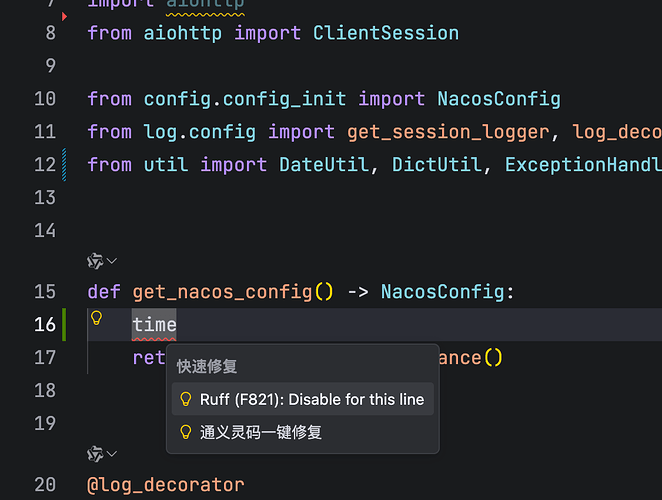
Task: Click the AI assistant icon above get_nacos_config
Action: click(95, 261)
